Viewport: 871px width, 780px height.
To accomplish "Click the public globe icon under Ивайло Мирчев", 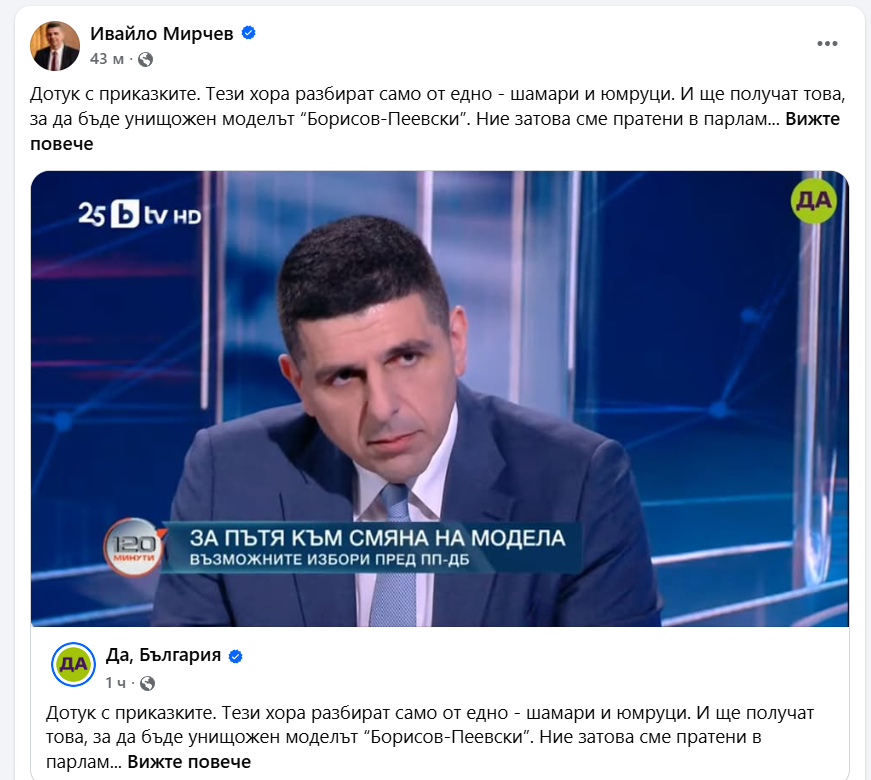I will point(146,59).
